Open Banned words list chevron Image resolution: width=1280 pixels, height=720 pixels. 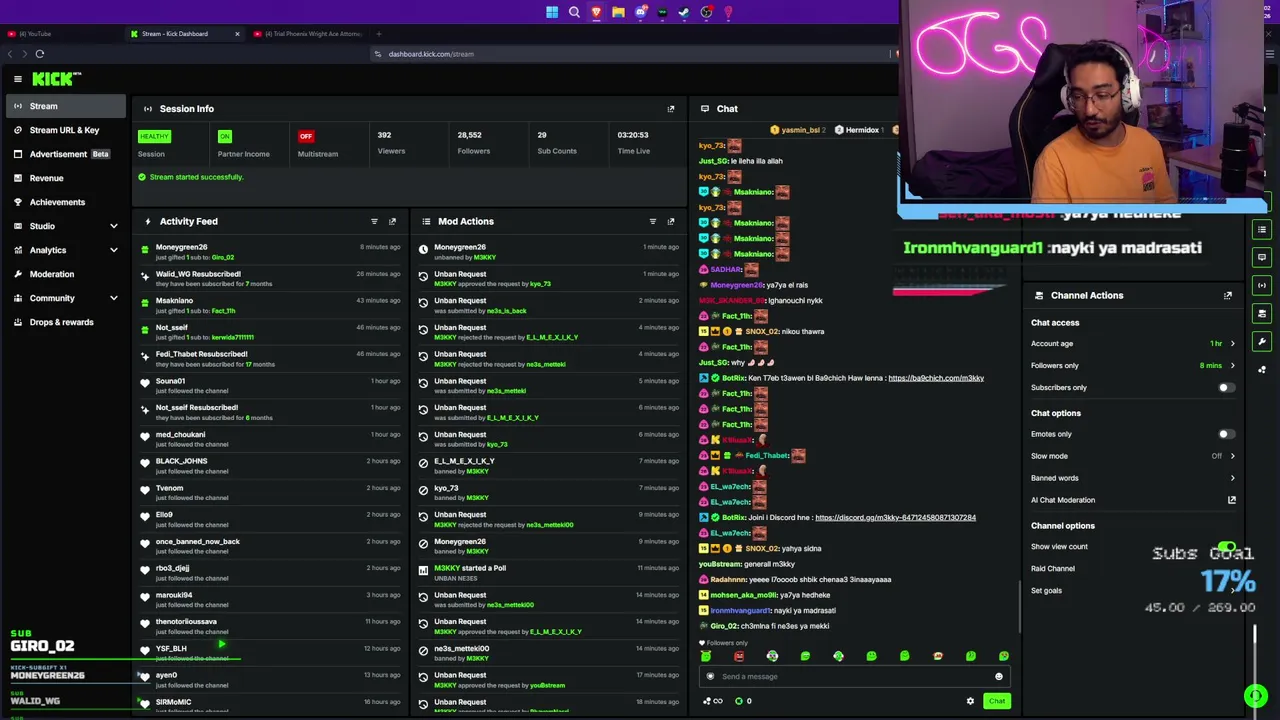pos(1232,478)
